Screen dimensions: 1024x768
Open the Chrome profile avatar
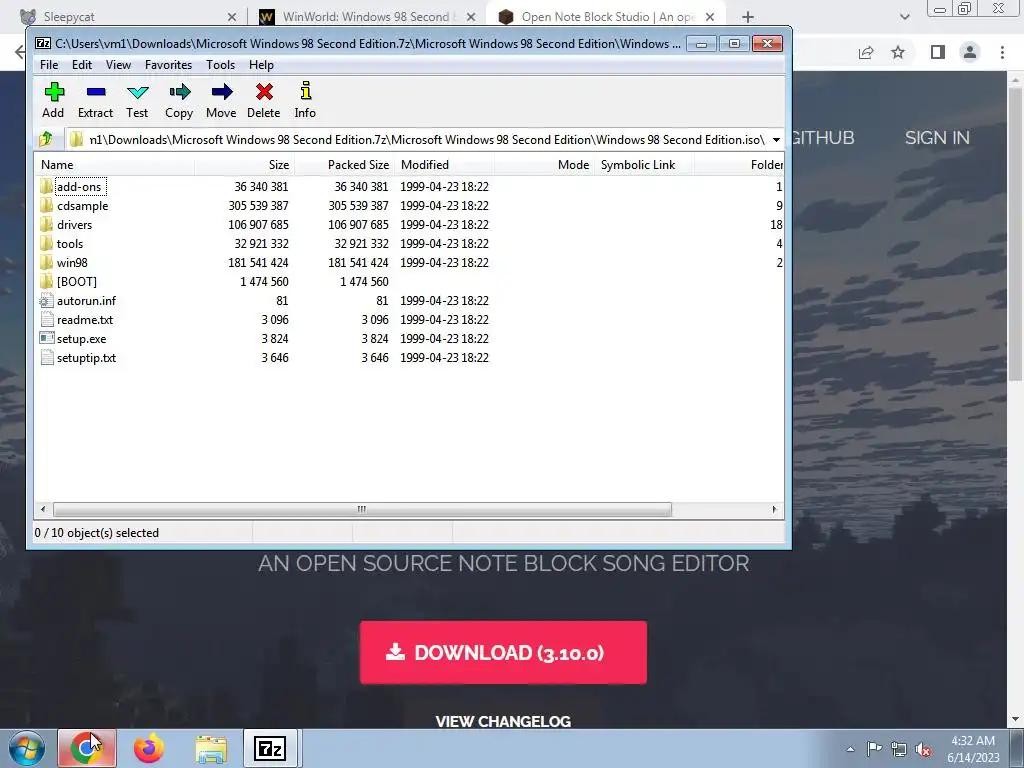click(970, 52)
